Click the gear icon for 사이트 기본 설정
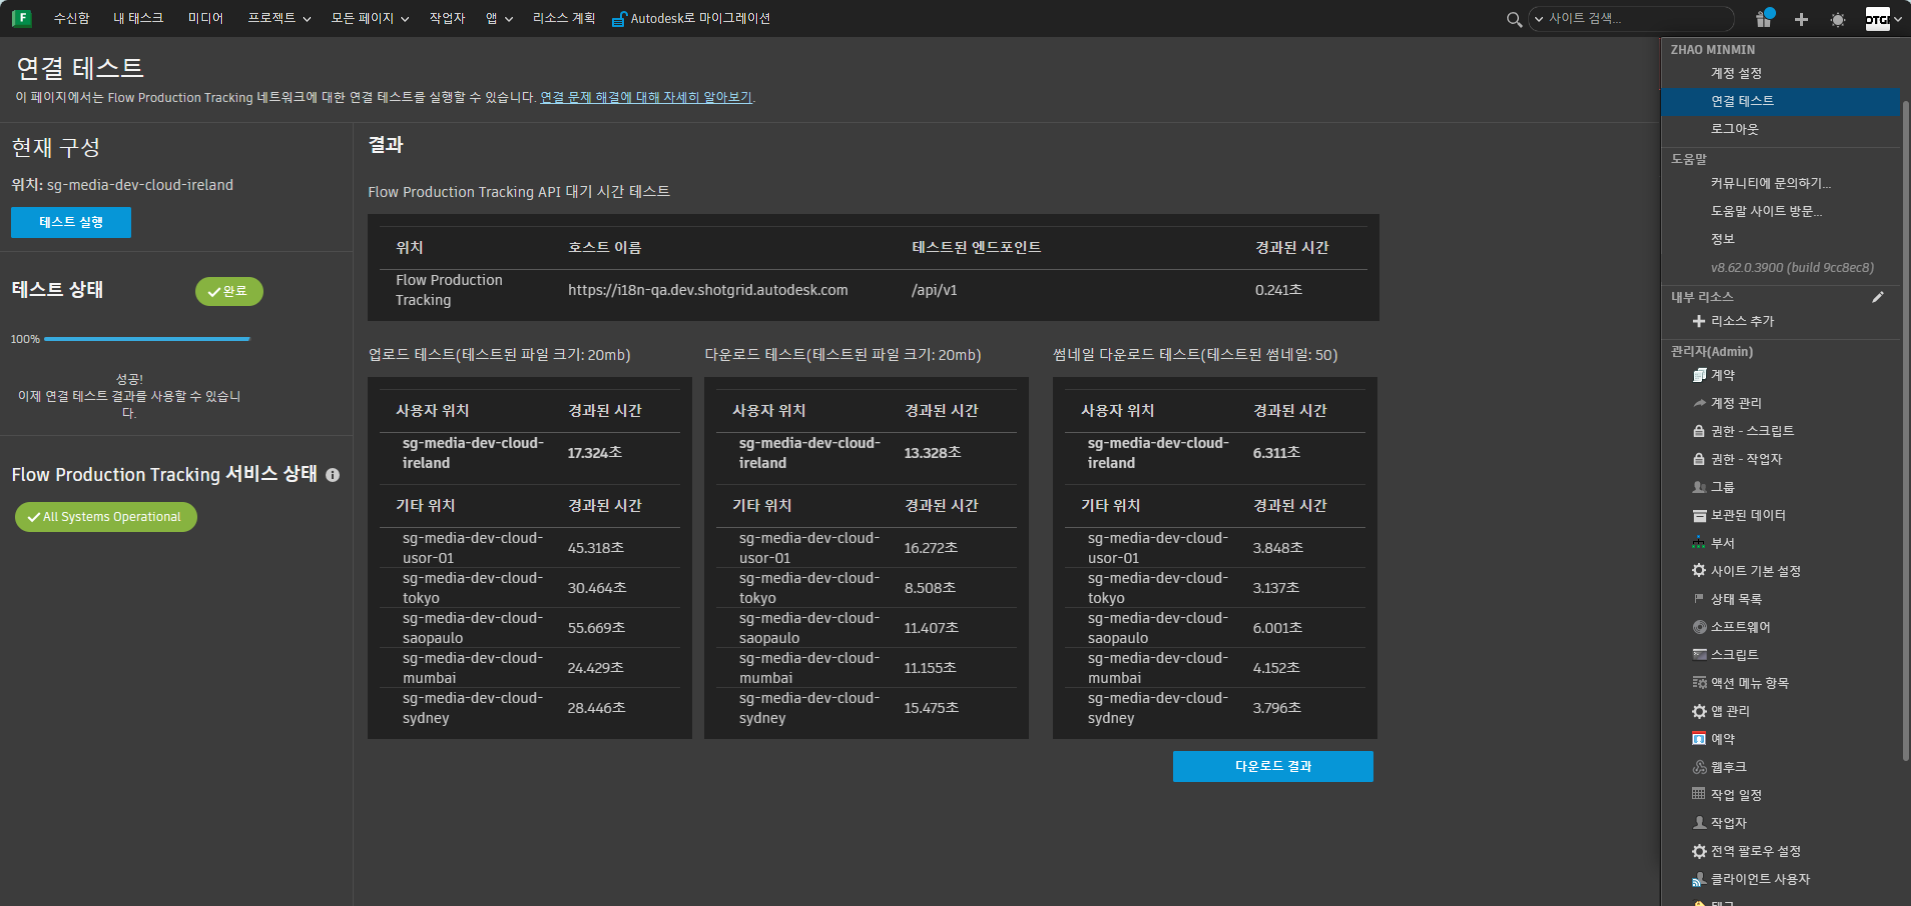 coord(1699,571)
